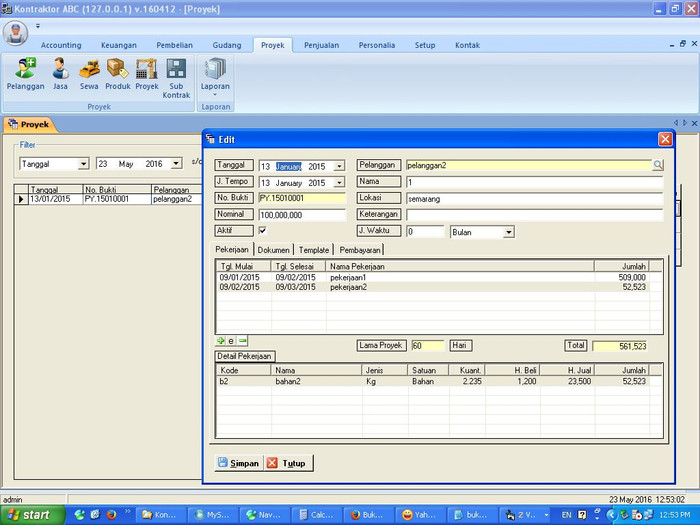Click the Jasa ribbon icon
Image resolution: width=700 pixels, height=525 pixels.
tap(60, 74)
